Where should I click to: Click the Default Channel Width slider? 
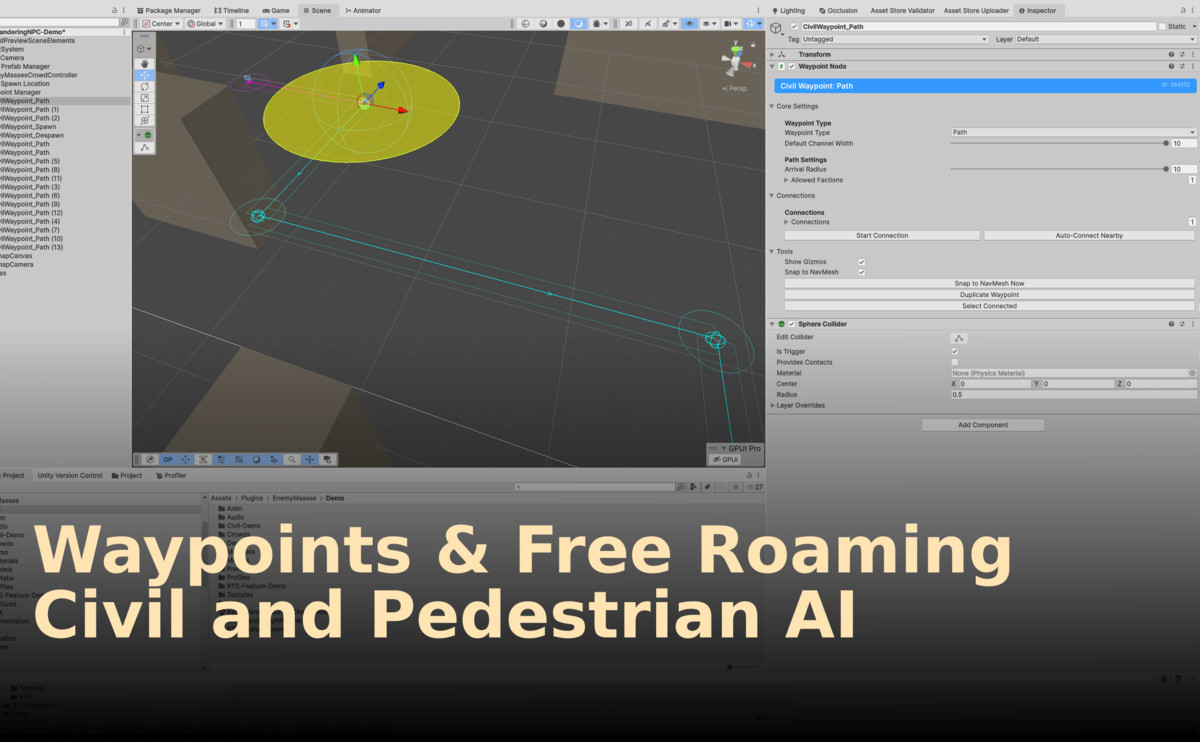1058,143
